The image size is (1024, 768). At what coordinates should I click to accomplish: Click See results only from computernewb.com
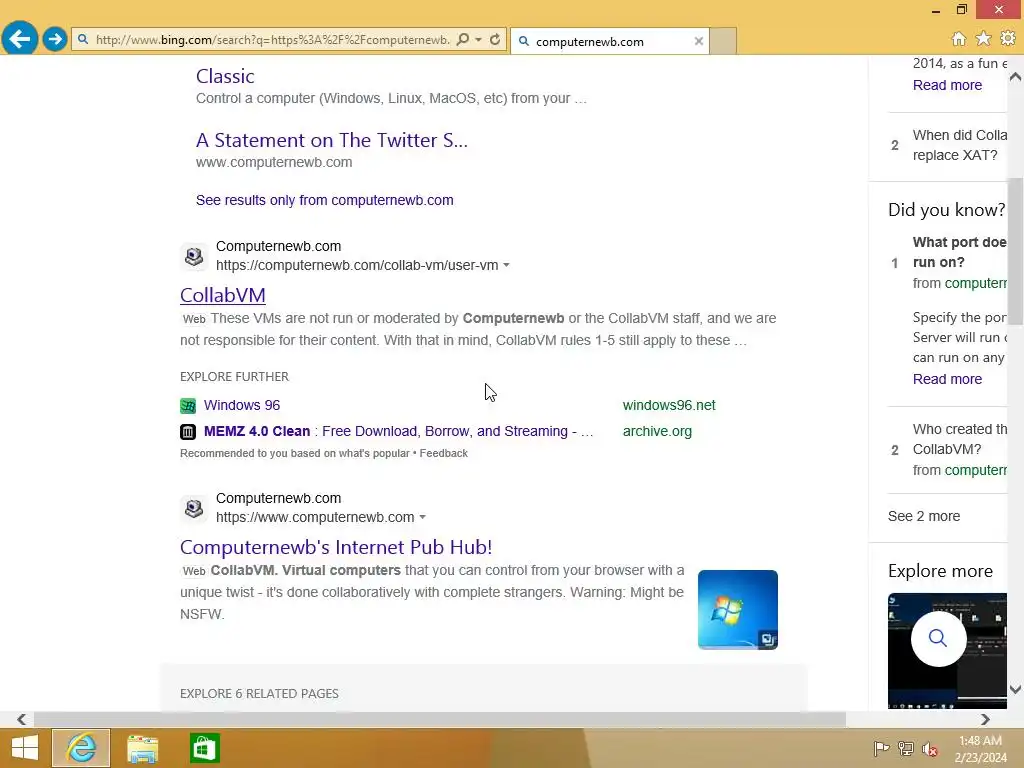click(x=325, y=200)
